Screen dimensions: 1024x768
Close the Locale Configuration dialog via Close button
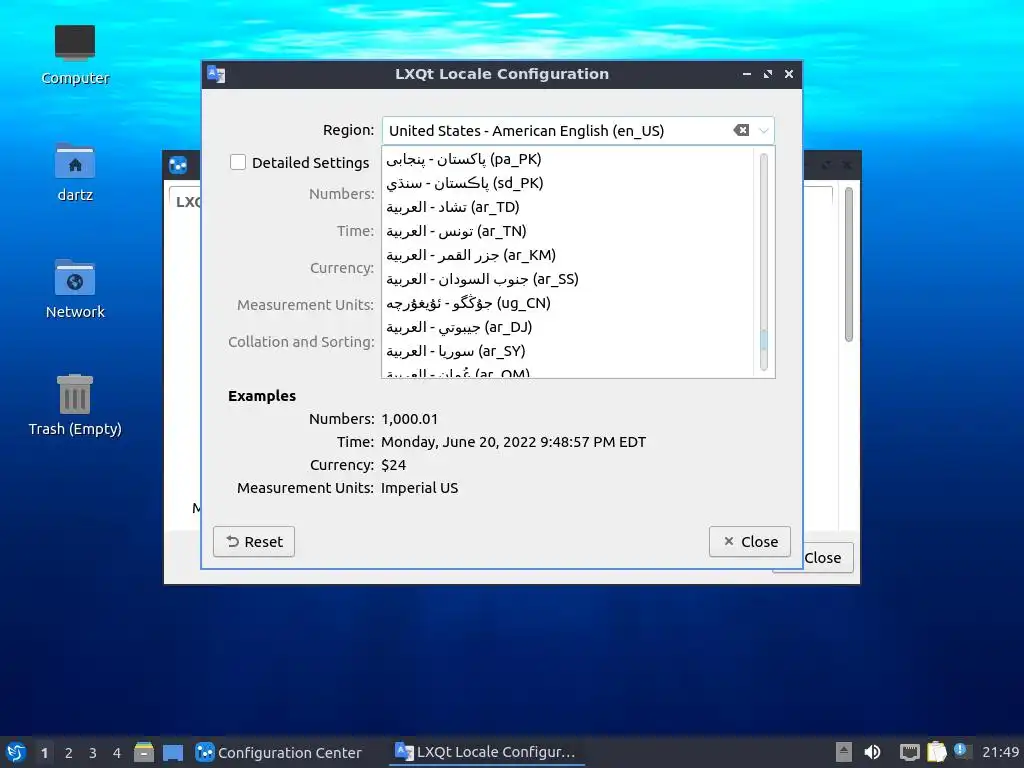click(750, 541)
